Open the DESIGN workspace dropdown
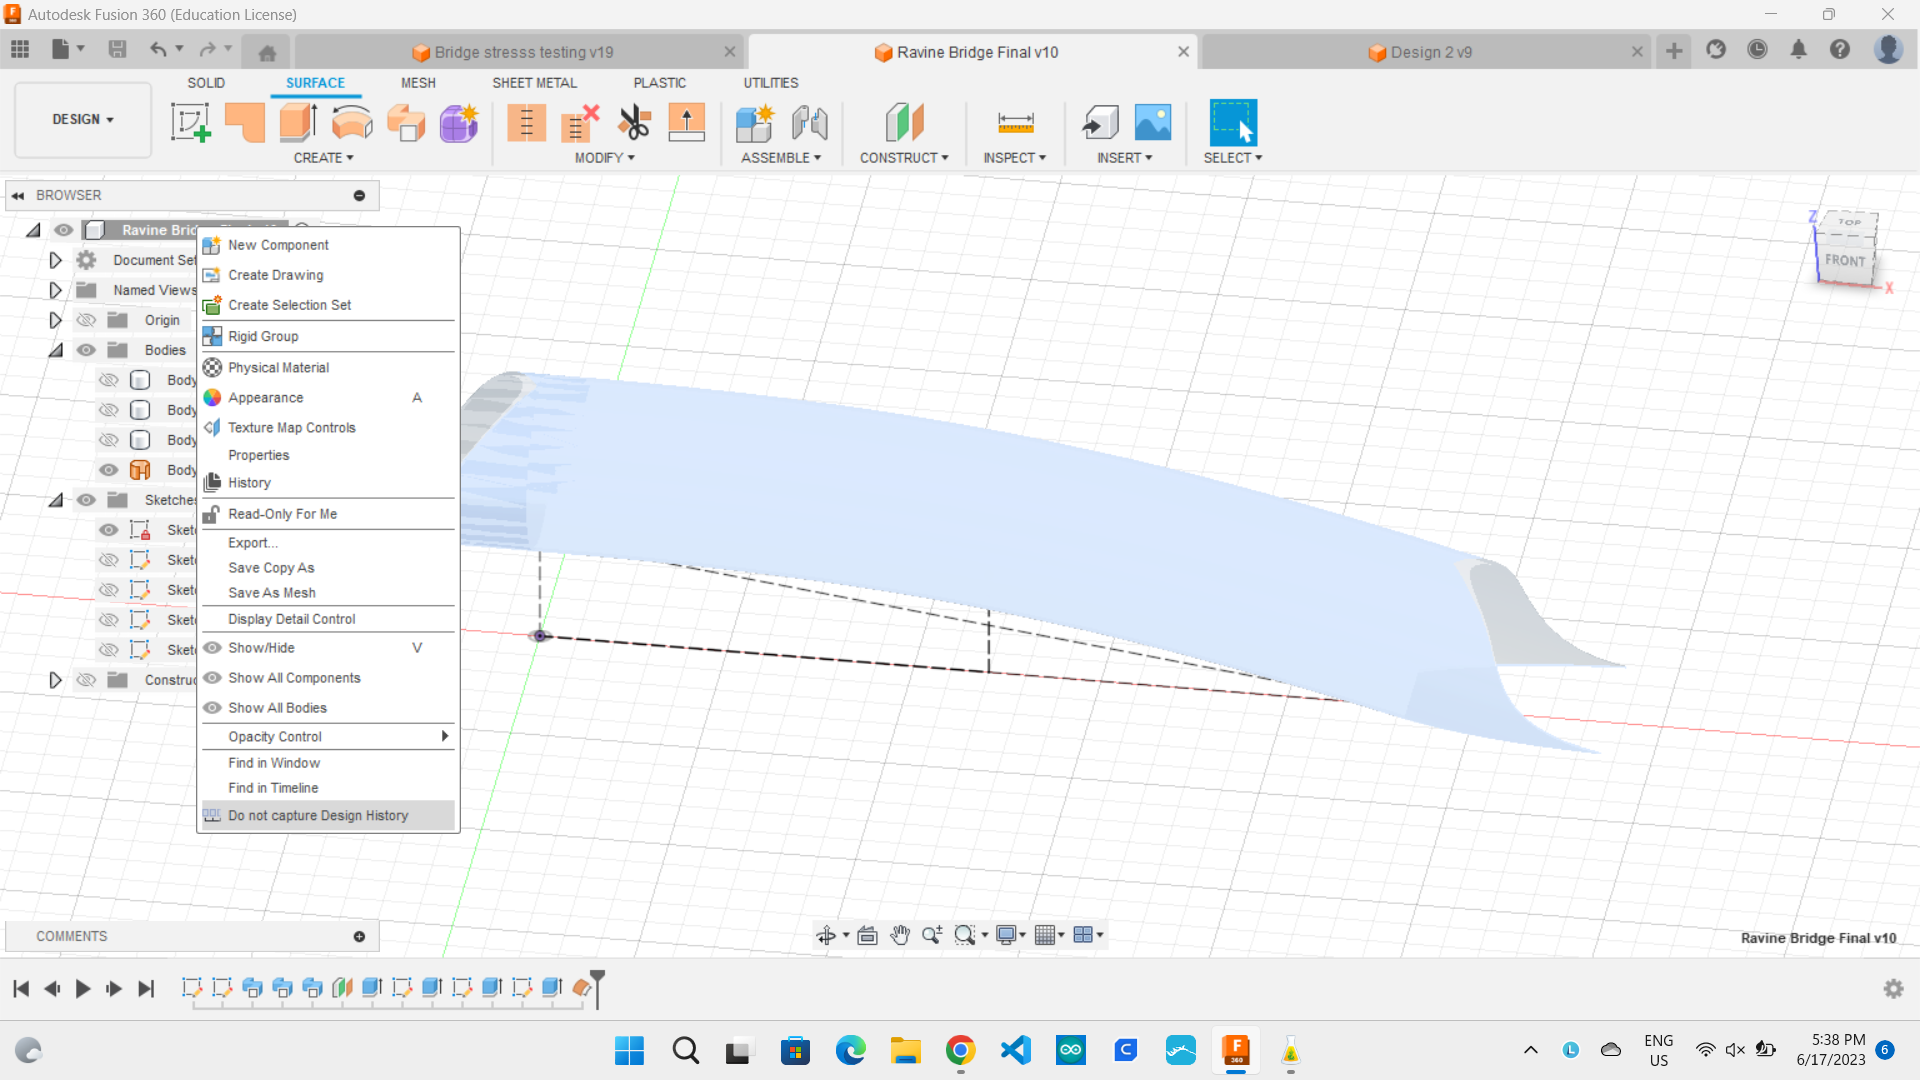The image size is (1920, 1080). pyautogui.click(x=83, y=119)
